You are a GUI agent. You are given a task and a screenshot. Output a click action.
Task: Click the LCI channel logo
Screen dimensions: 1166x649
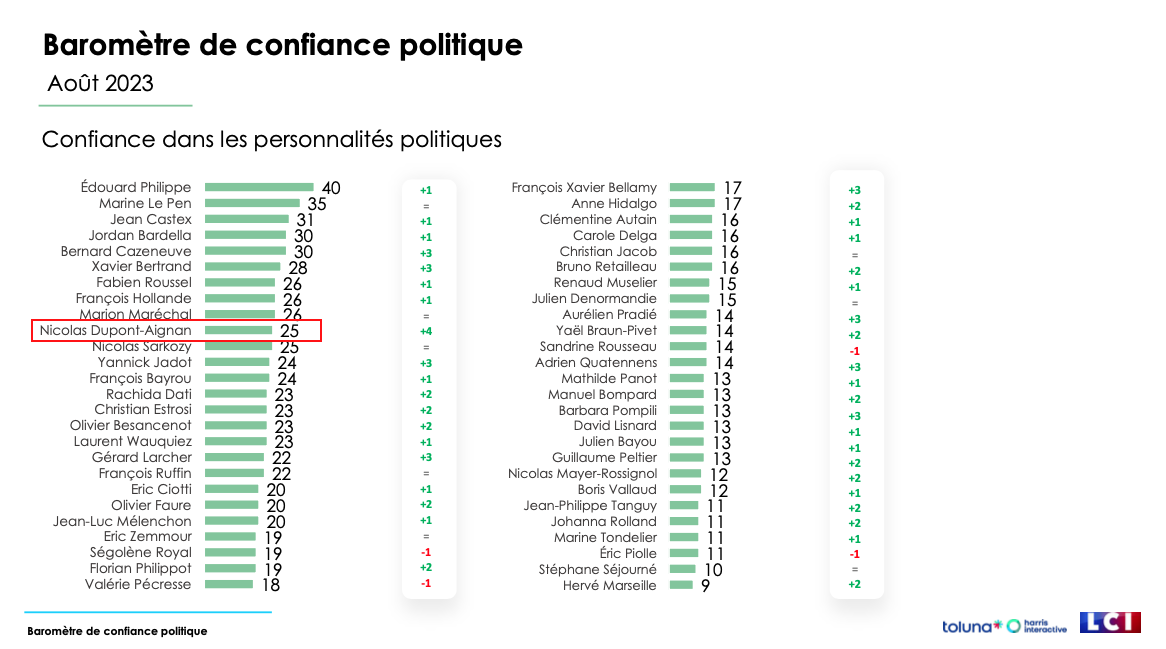pyautogui.click(x=1110, y=623)
